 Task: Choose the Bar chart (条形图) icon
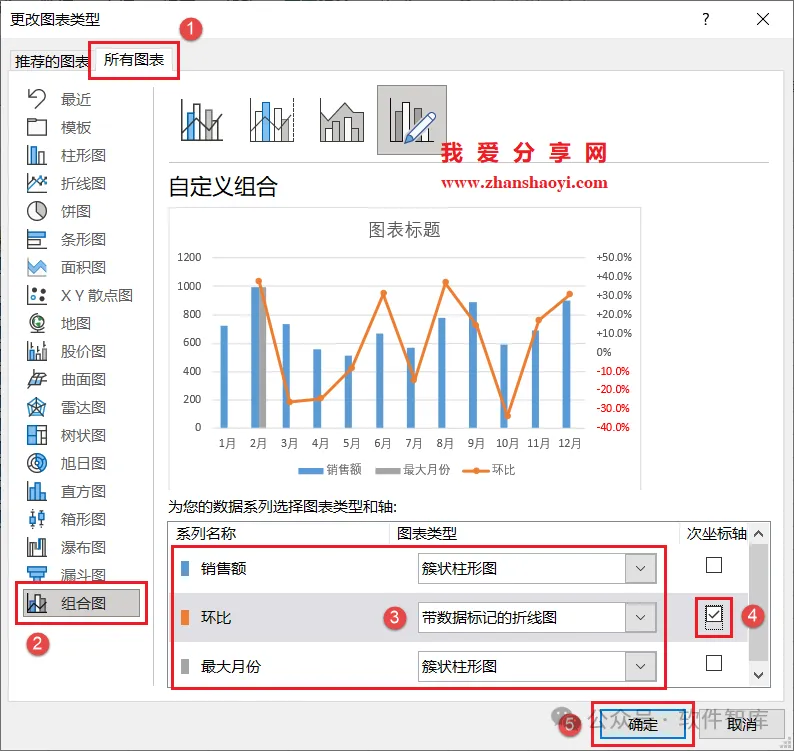36,239
